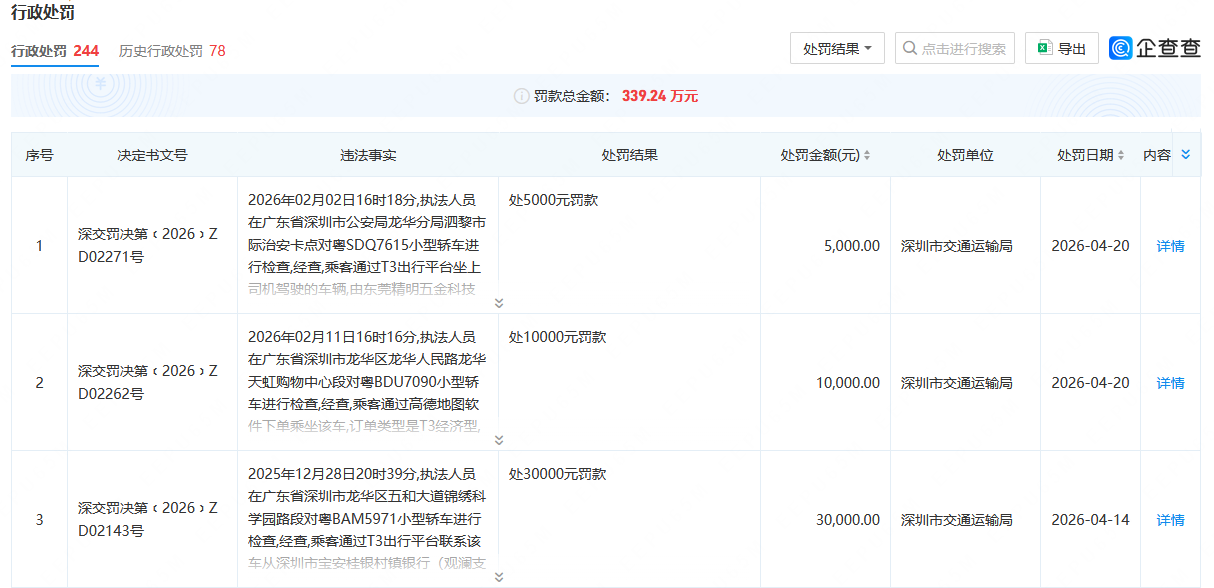Expand the truncated facts text of row 1

point(498,302)
